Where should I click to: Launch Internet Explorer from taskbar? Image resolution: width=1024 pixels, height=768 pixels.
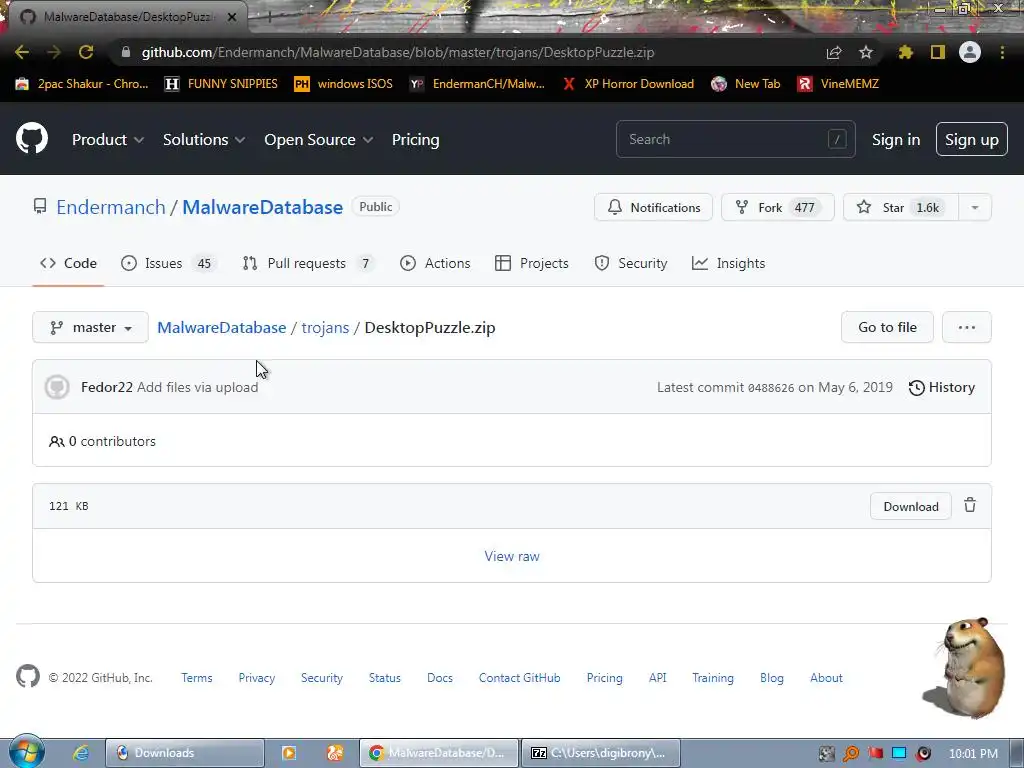click(80, 753)
